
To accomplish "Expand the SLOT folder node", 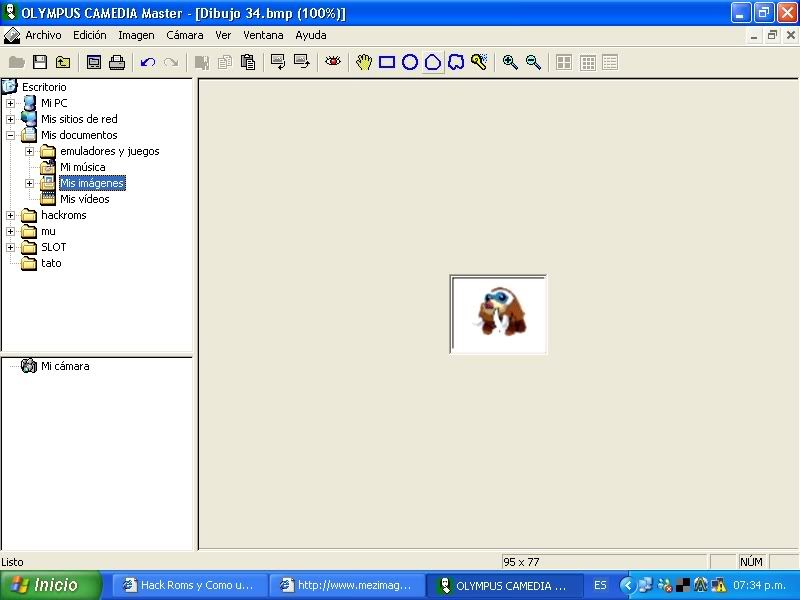I will coord(10,247).
